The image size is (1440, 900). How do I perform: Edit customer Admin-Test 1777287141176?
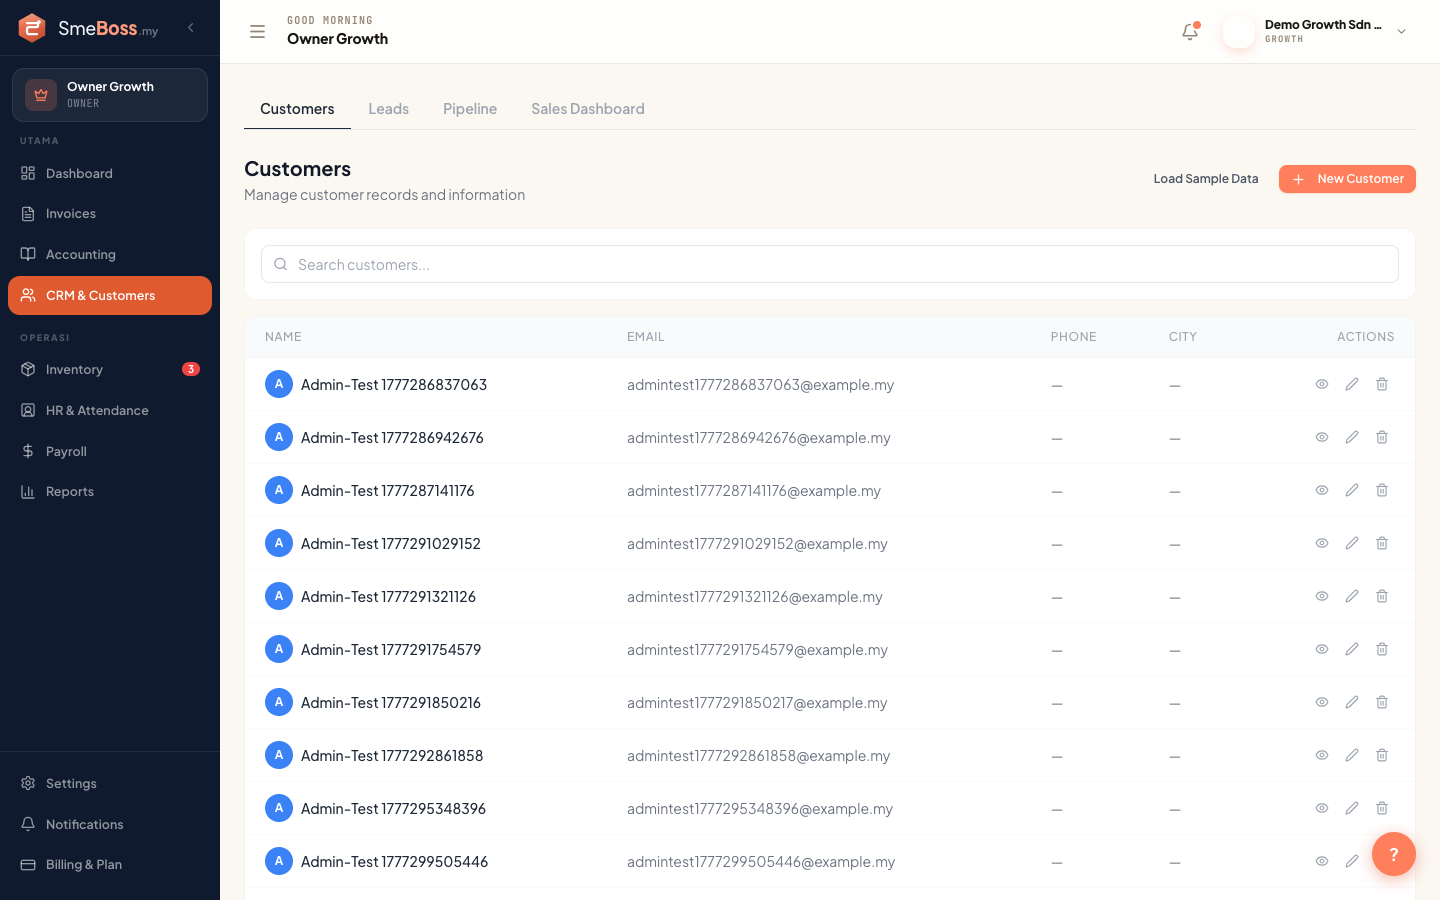(1352, 490)
